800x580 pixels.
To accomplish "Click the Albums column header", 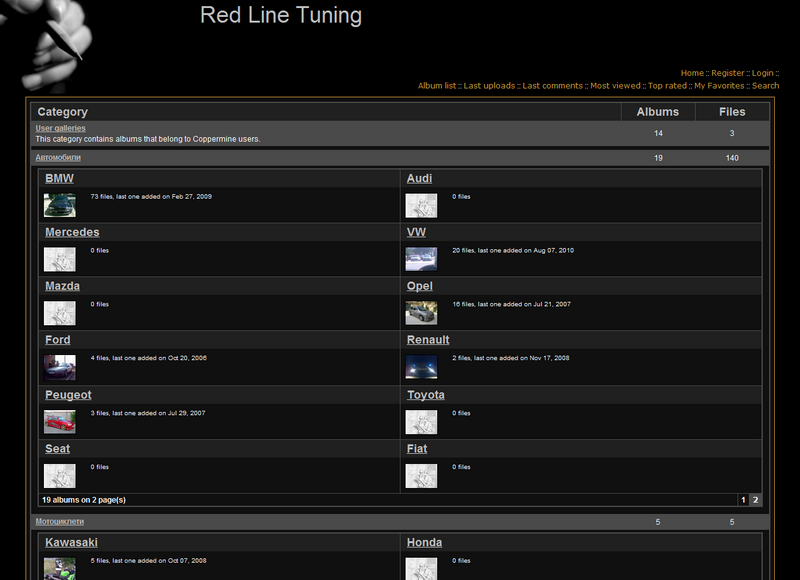I will click(658, 112).
